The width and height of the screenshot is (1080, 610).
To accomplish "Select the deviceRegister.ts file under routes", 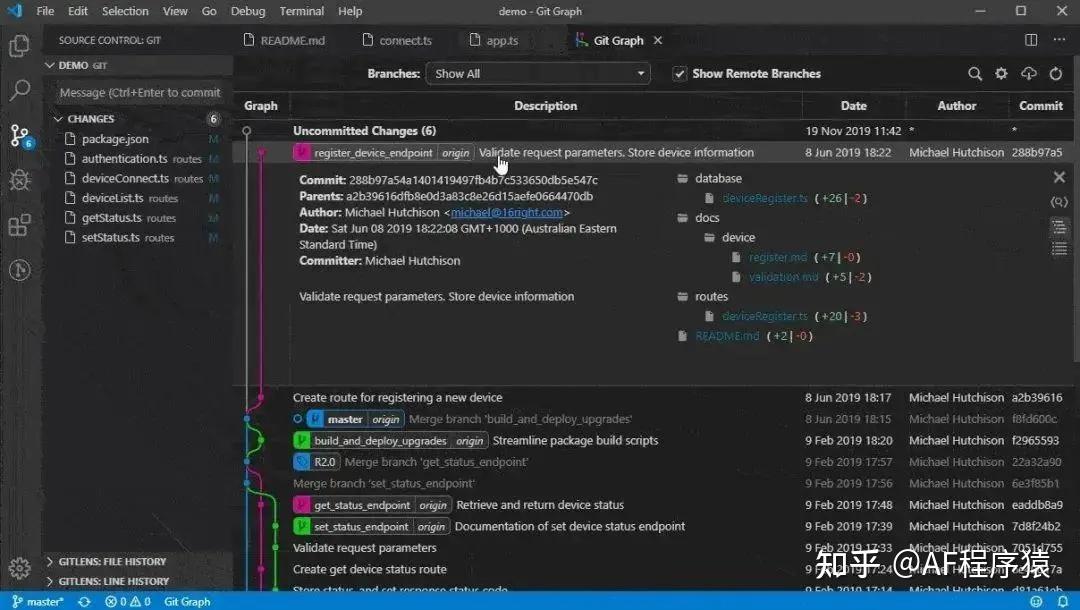I will coord(765,316).
